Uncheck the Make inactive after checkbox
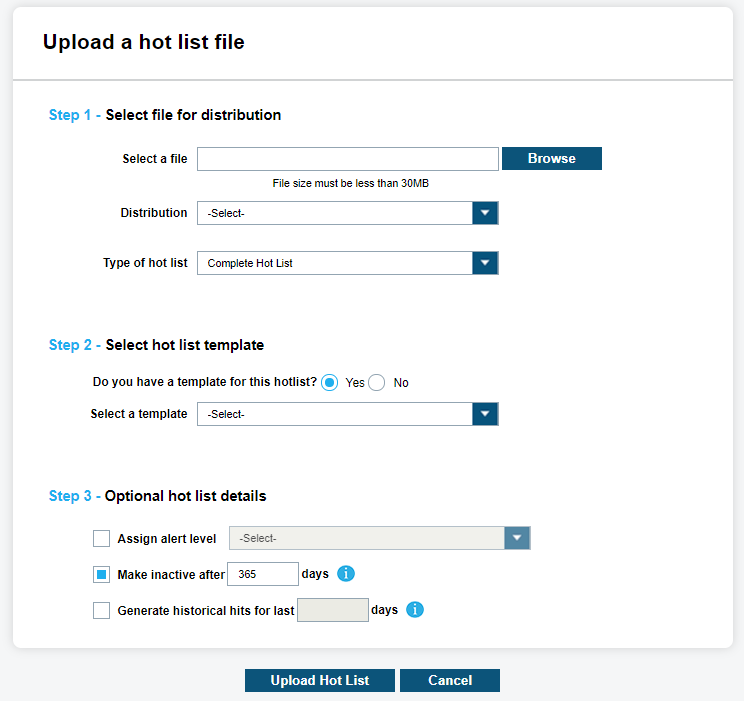744x701 pixels. 101,575
